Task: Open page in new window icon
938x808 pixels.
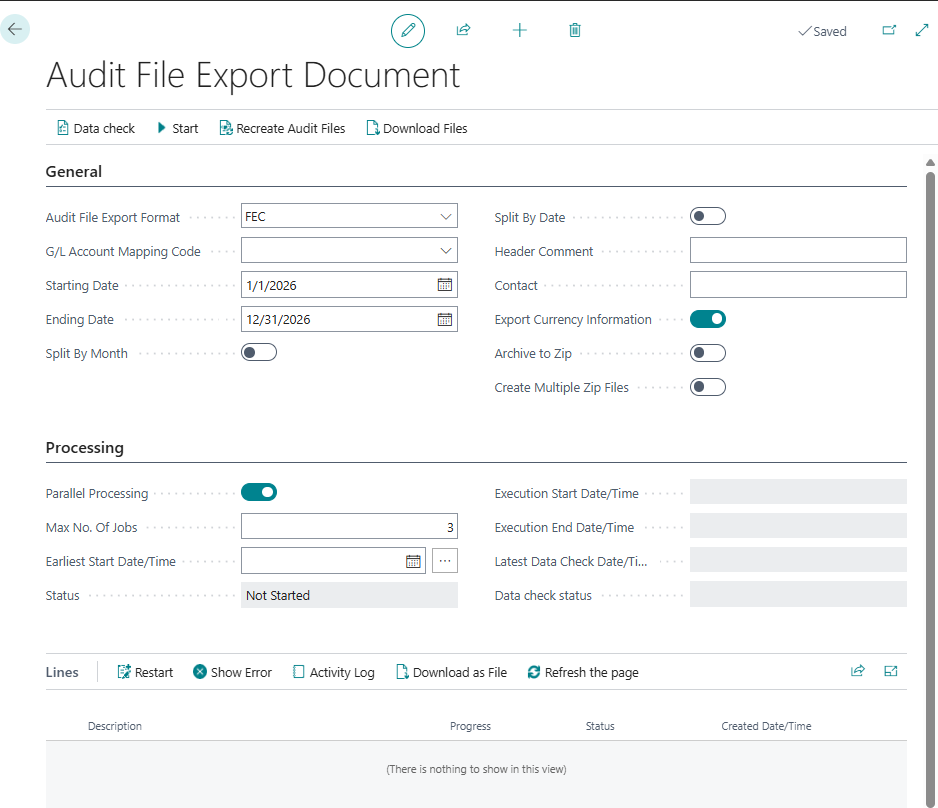Action: 890,30
